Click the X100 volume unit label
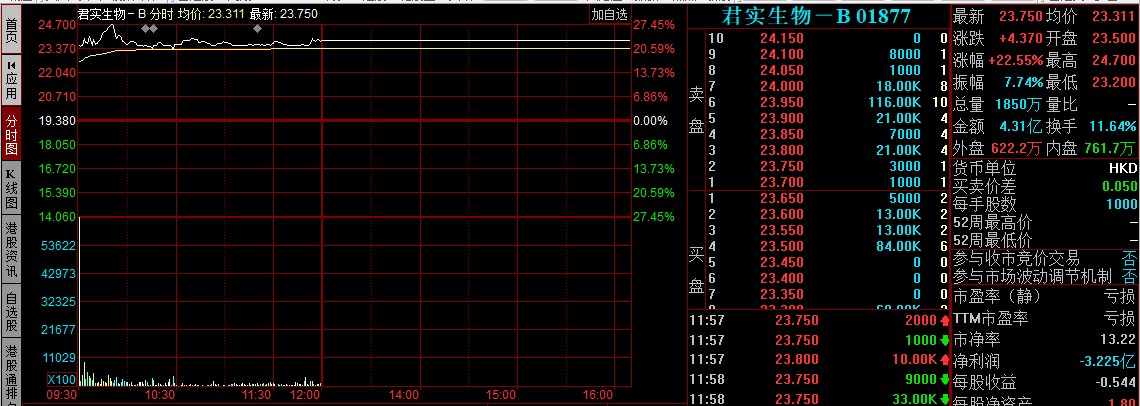1140x406 pixels. pyautogui.click(x=62, y=380)
